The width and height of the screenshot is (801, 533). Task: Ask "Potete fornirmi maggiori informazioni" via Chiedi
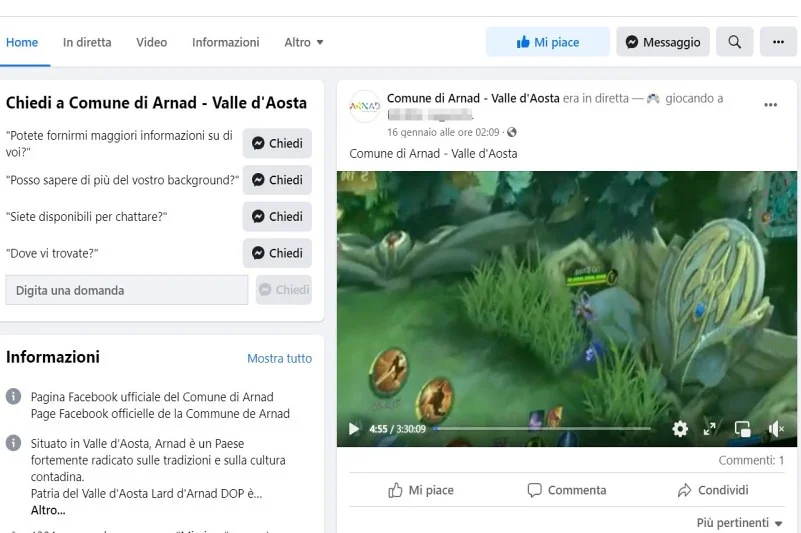(x=277, y=144)
